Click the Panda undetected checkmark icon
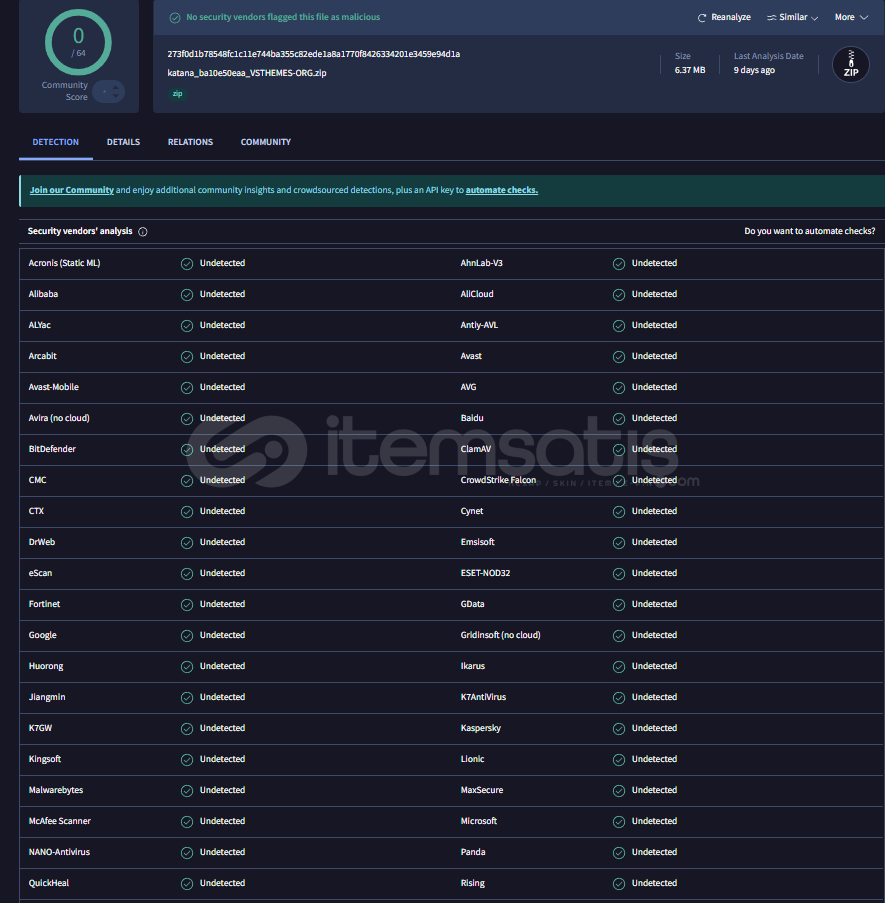 (619, 853)
